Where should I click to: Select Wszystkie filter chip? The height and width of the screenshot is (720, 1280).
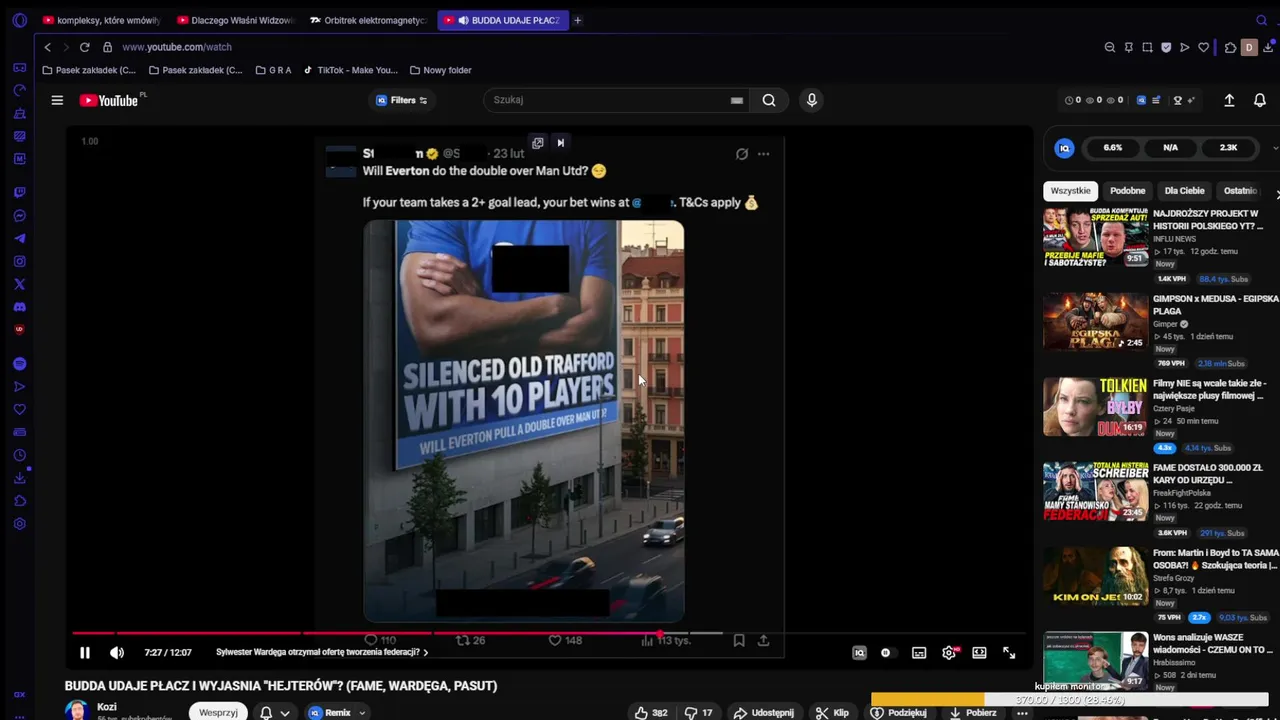pos(1070,191)
